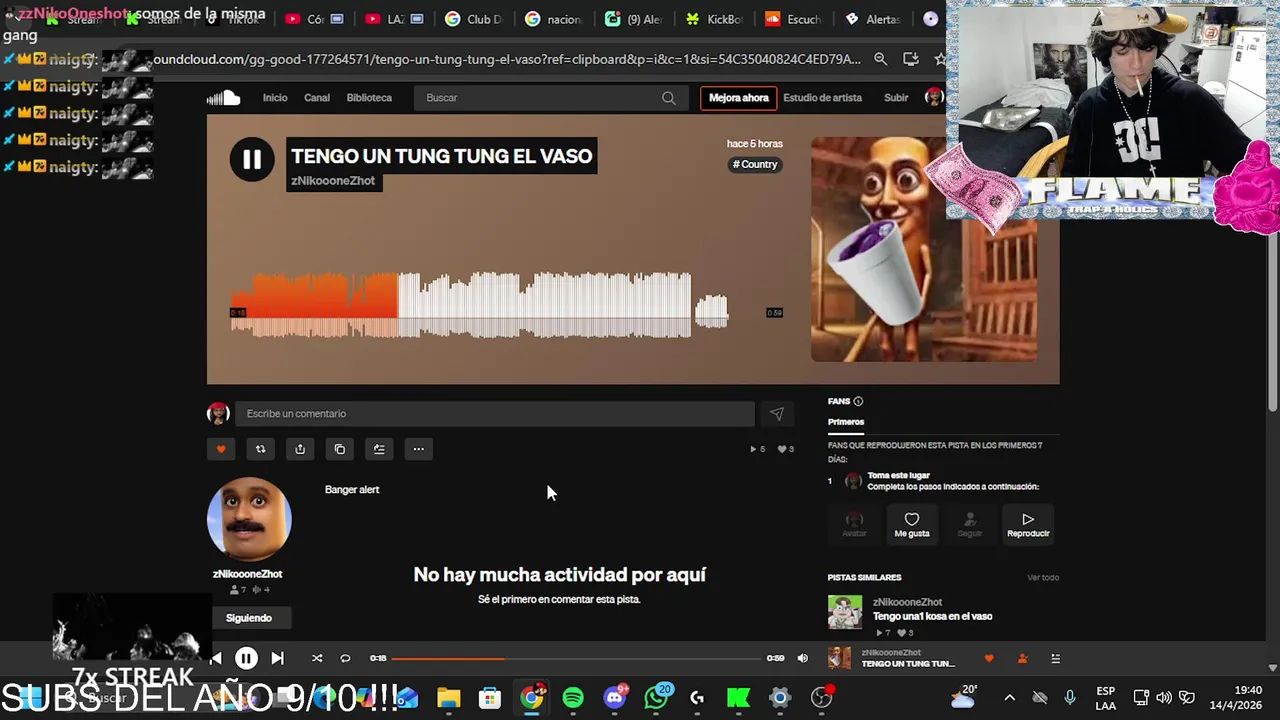Go to Inicio in SoundCloud navigation
Screen dimensions: 1280x720
coord(275,98)
